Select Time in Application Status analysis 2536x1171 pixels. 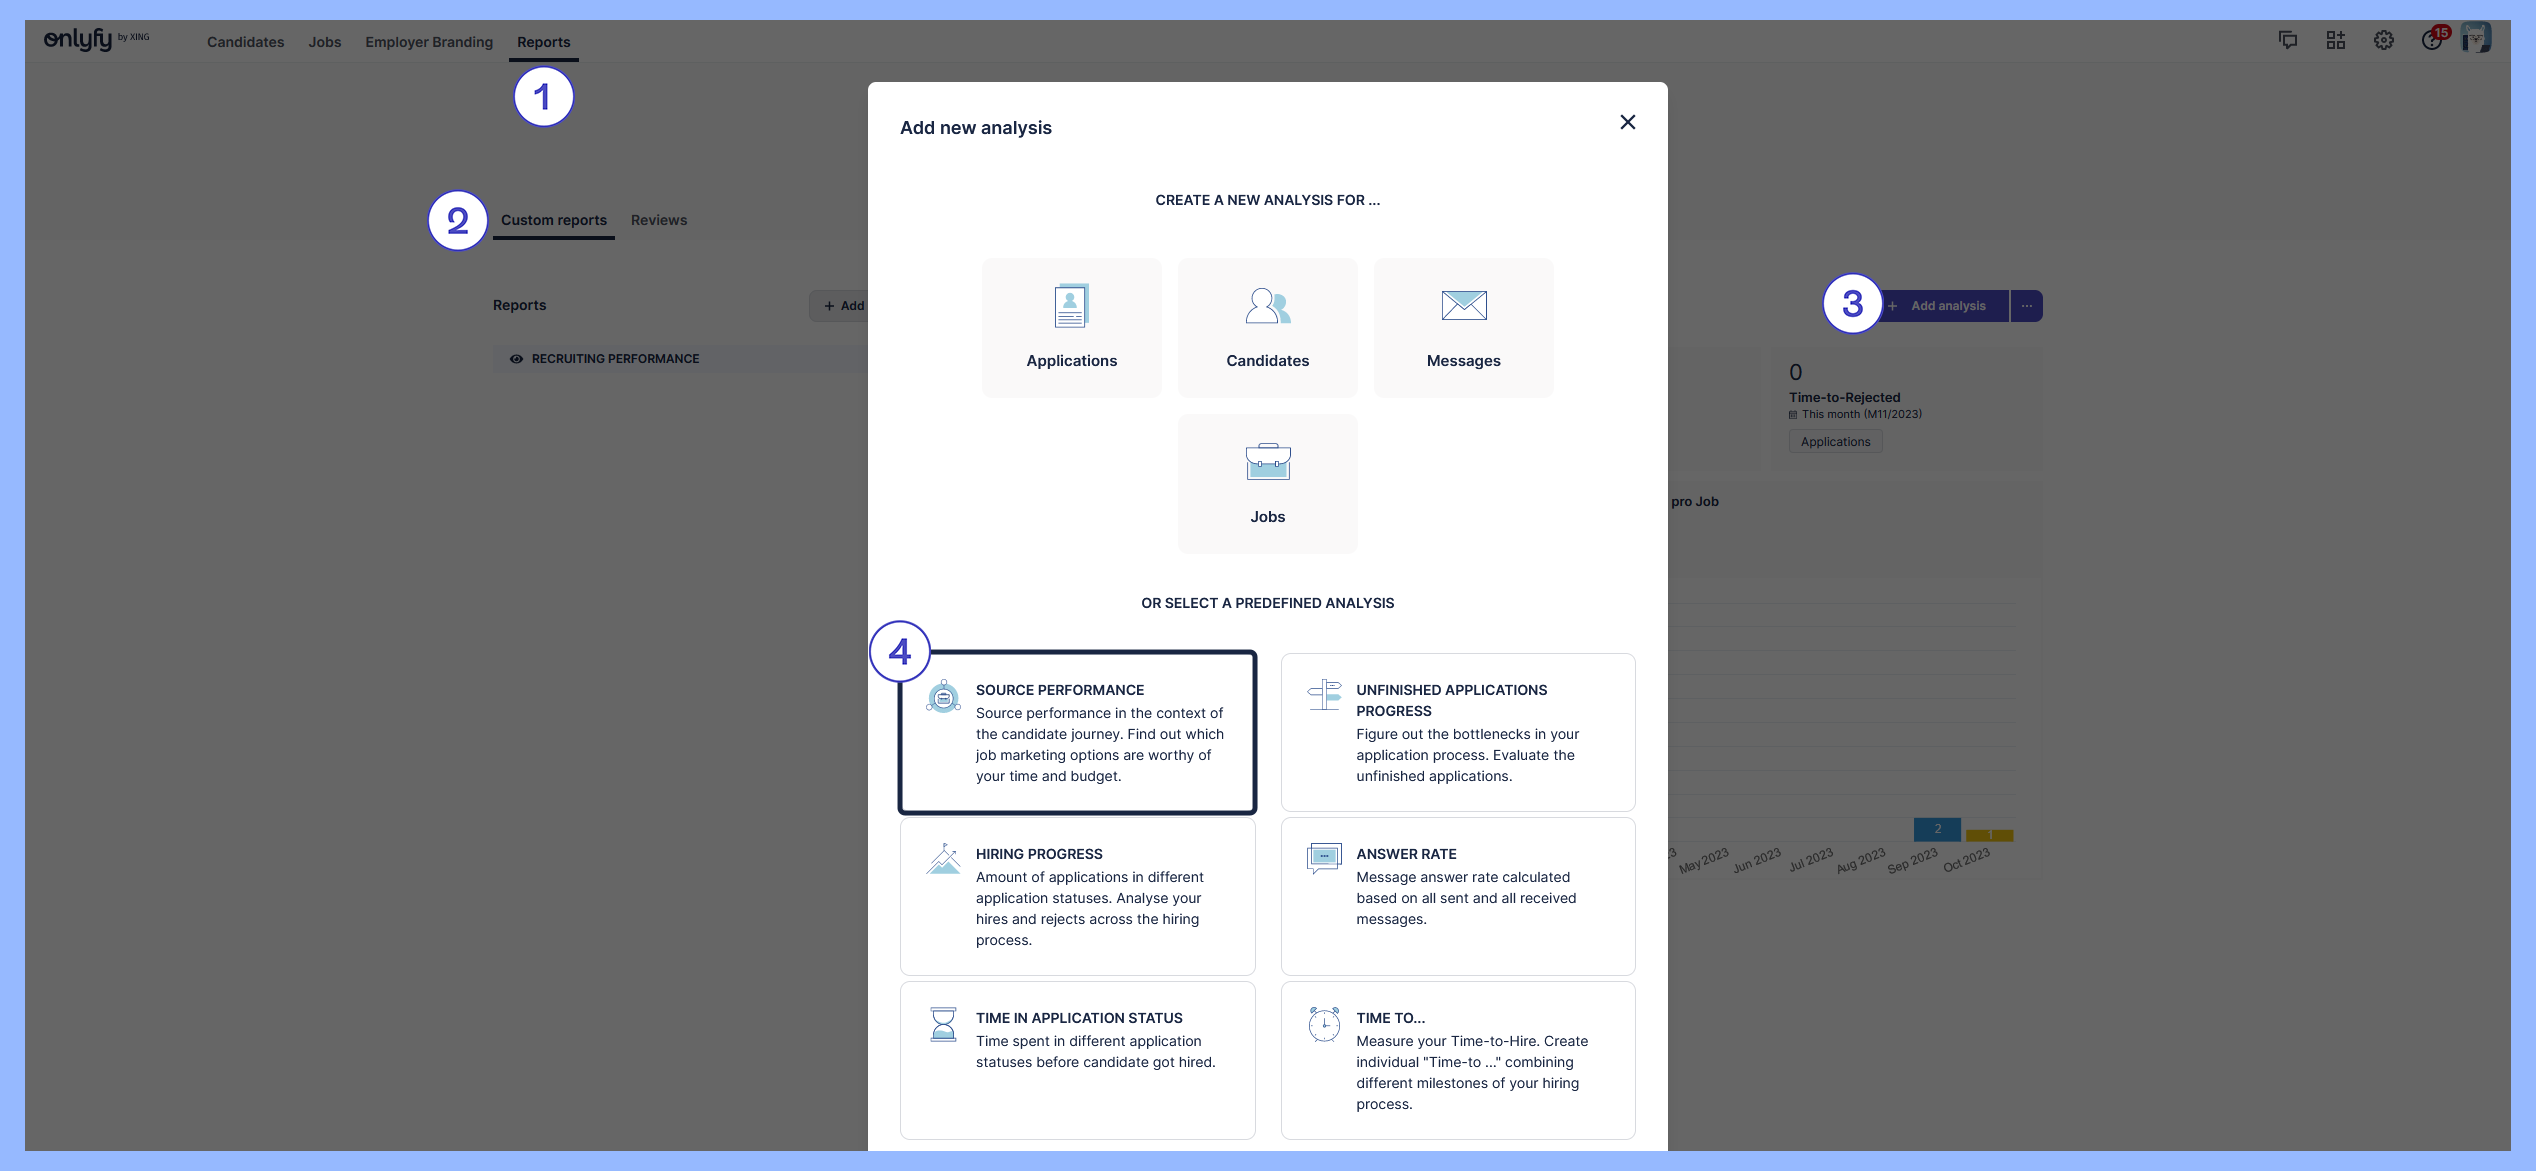click(1077, 1059)
